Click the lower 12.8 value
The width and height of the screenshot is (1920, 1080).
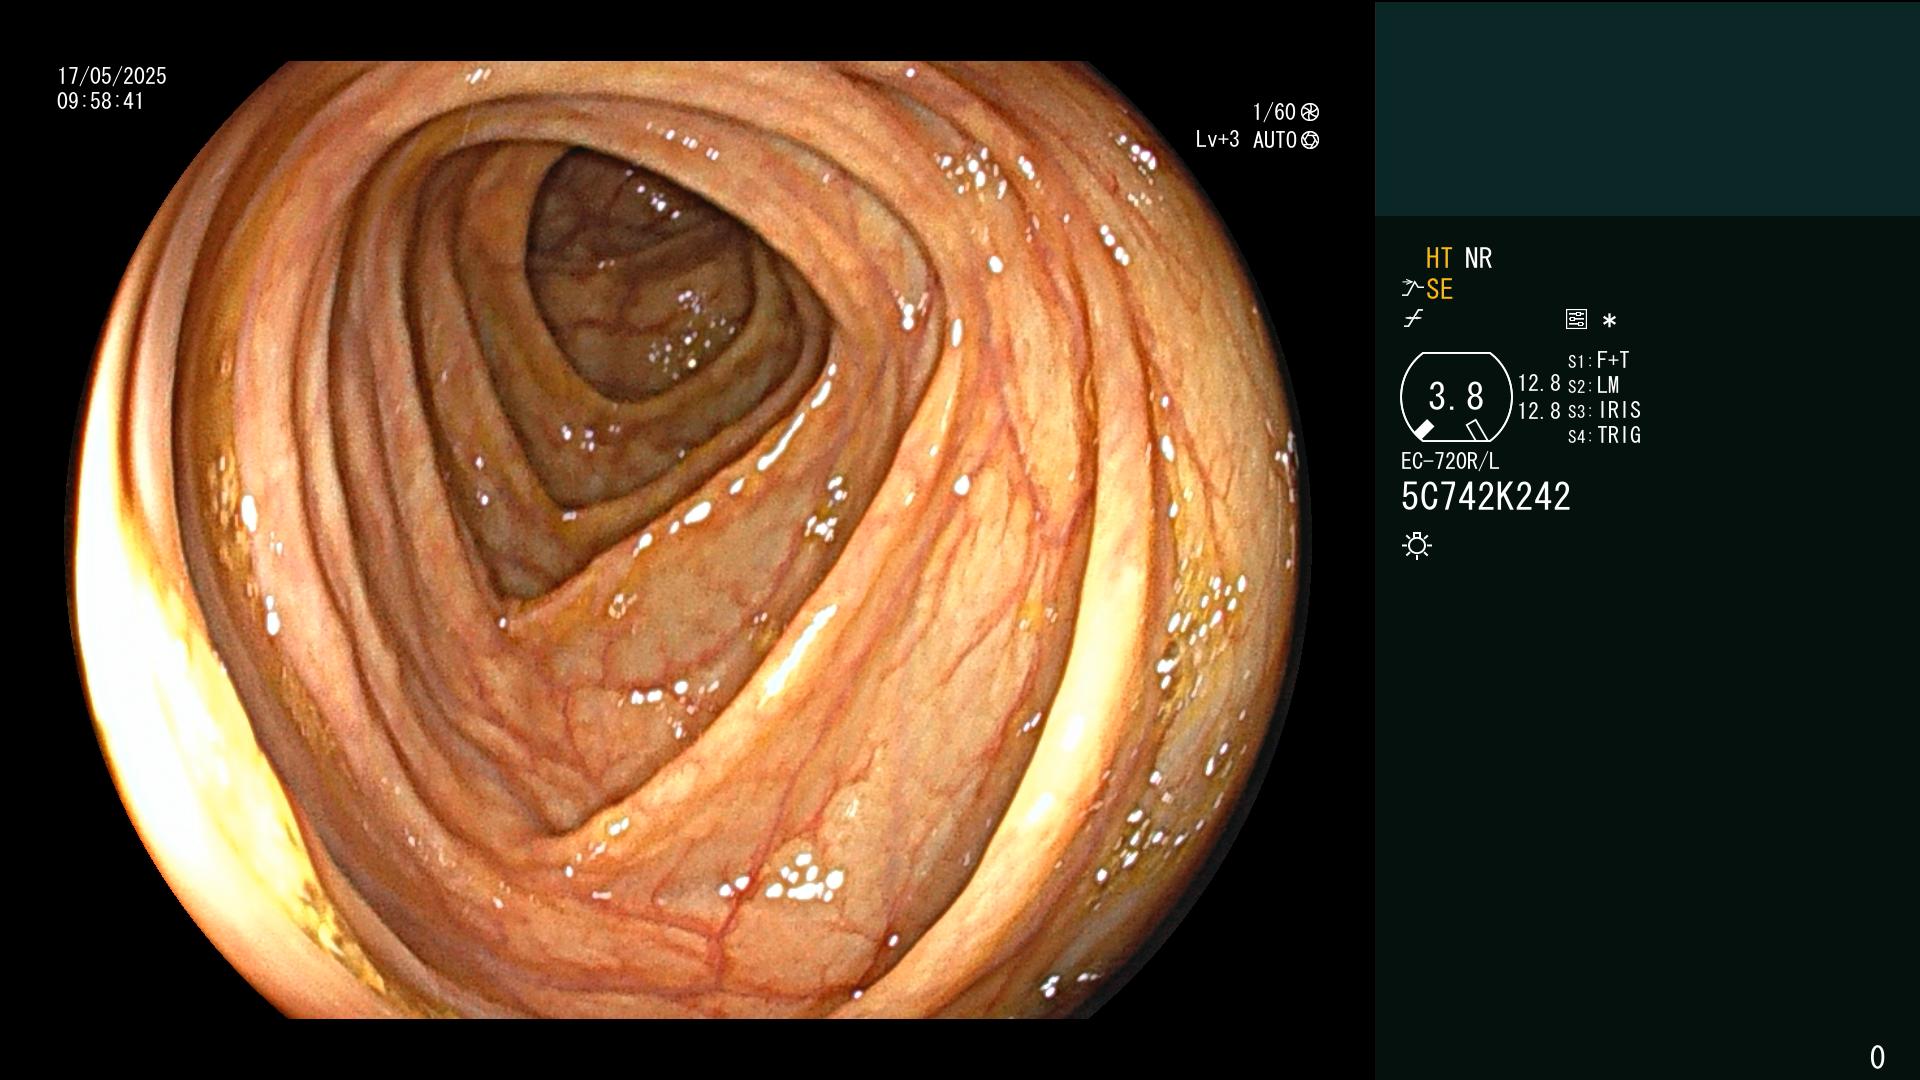(1539, 410)
